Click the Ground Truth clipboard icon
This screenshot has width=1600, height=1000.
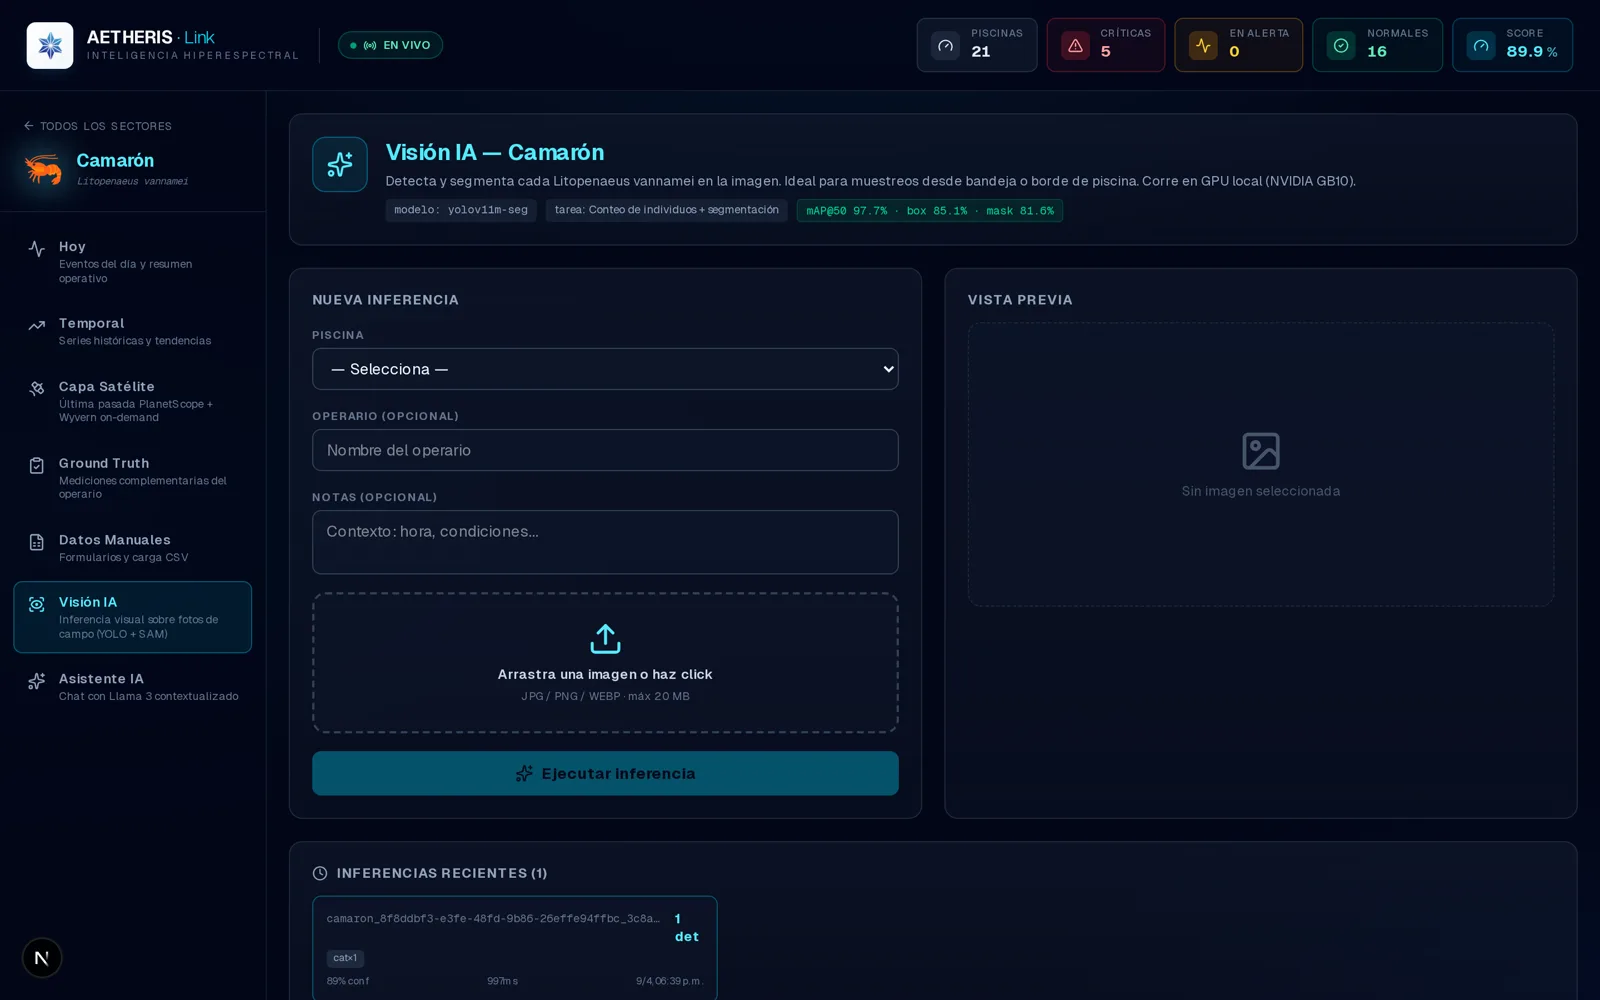[x=37, y=465]
